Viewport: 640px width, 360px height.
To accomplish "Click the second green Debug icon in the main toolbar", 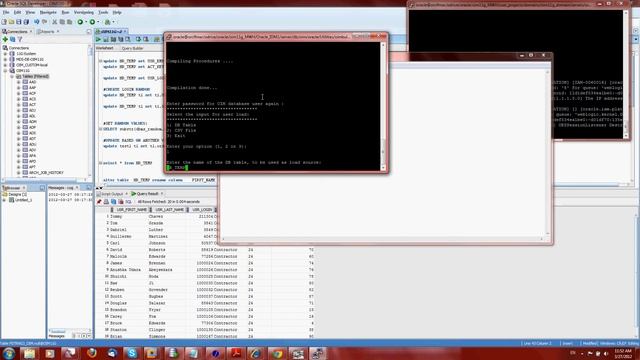I will pos(93,22).
